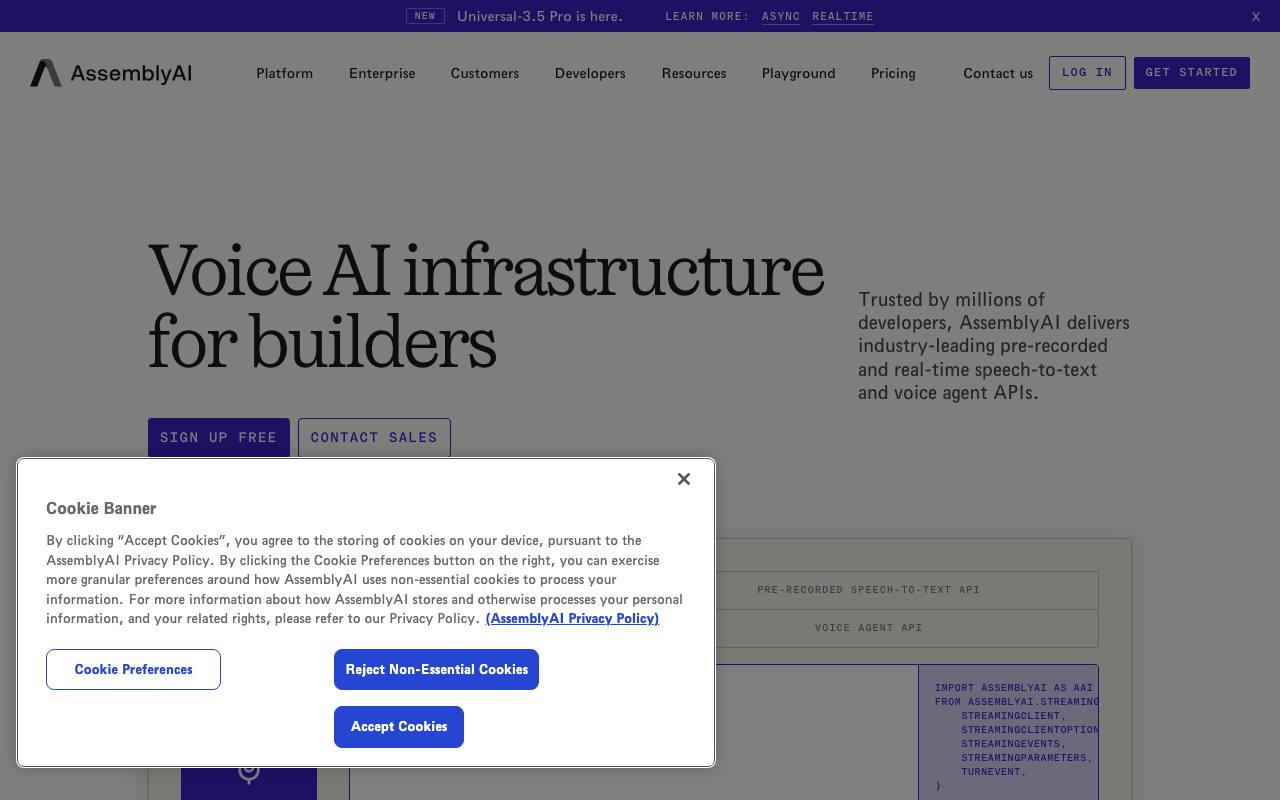
Task: Click the Cookie Banner heading
Action: 101,508
